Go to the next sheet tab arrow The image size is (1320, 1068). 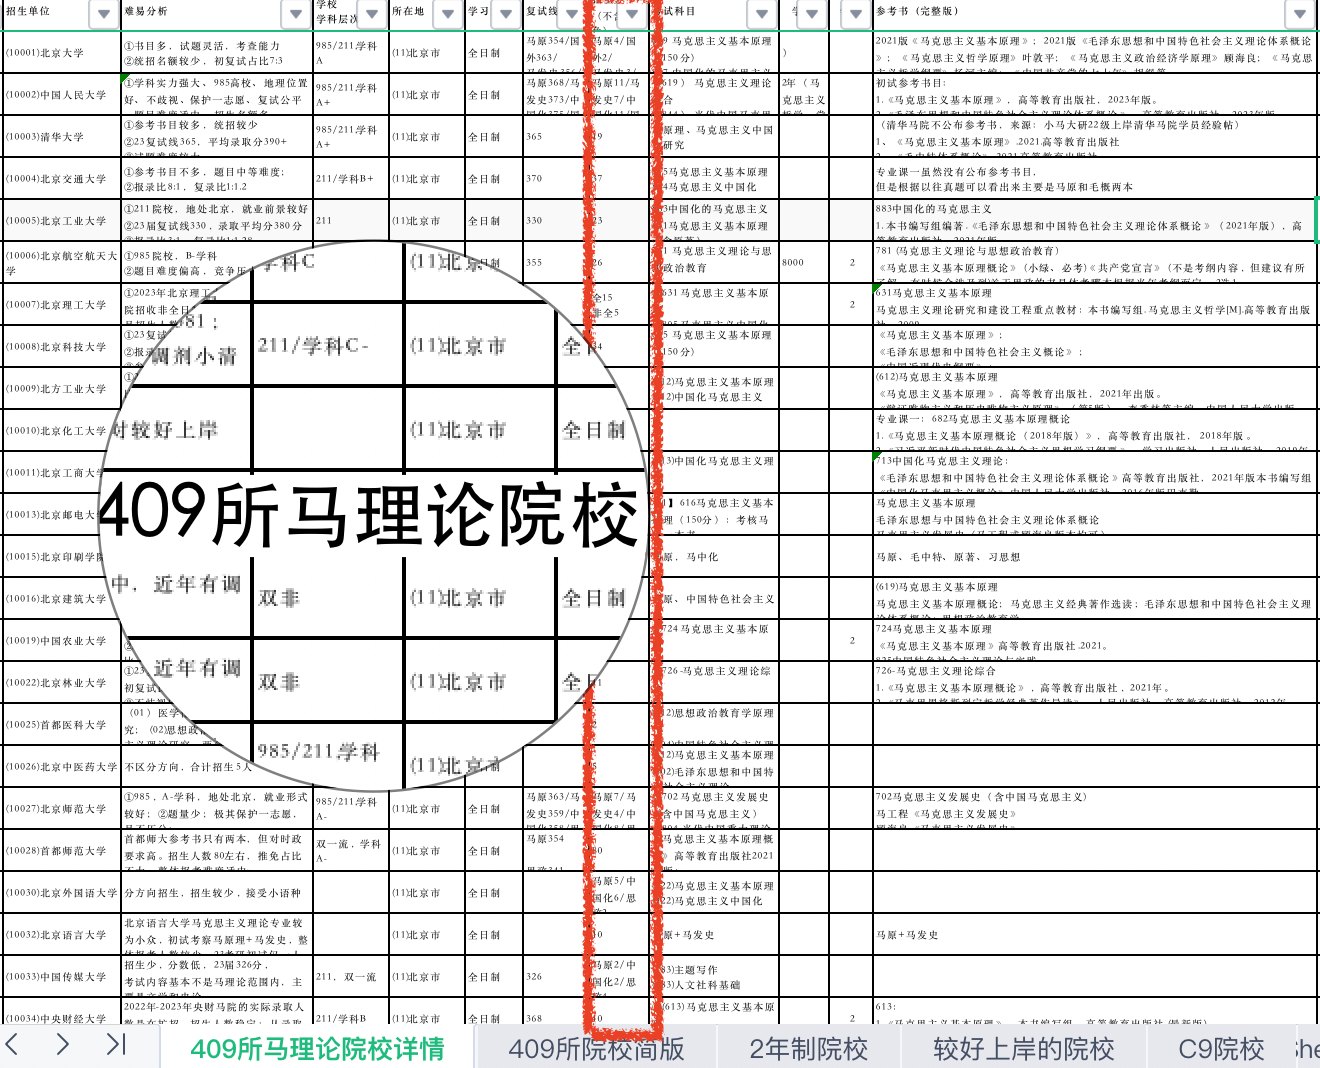click(x=62, y=1045)
